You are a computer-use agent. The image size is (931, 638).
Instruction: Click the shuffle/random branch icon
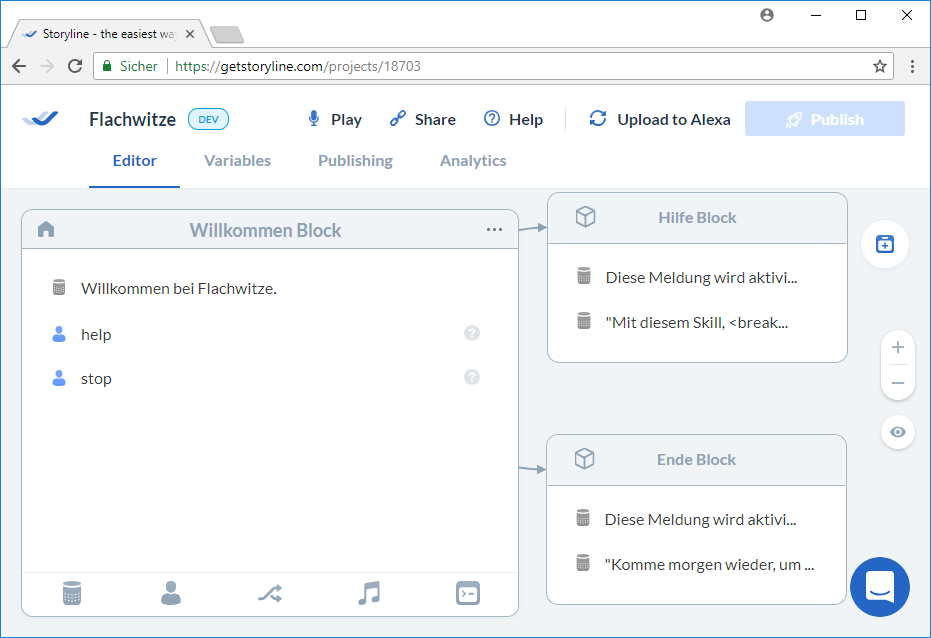pyautogui.click(x=270, y=593)
